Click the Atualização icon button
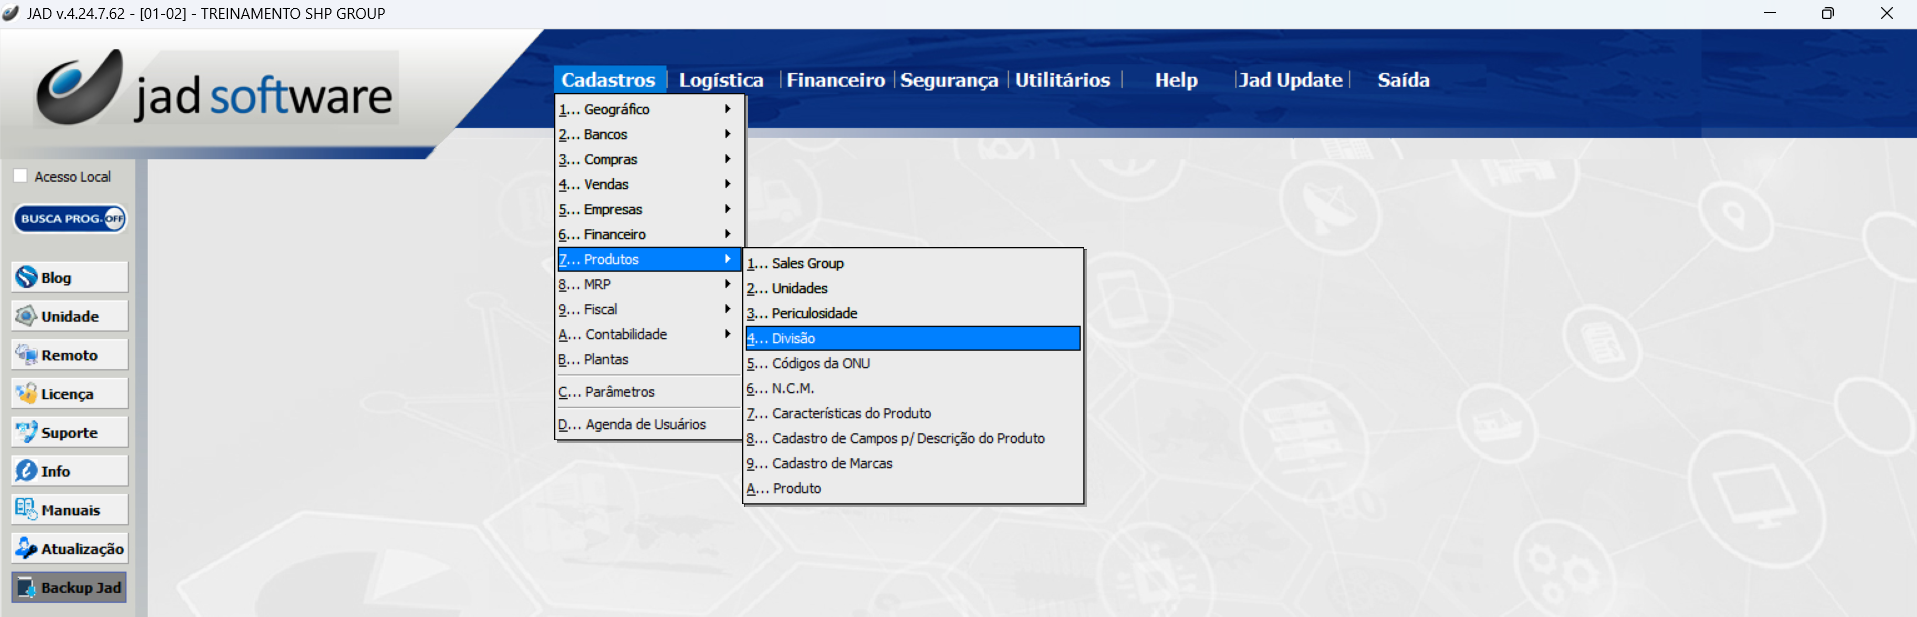The width and height of the screenshot is (1917, 617). click(x=27, y=548)
